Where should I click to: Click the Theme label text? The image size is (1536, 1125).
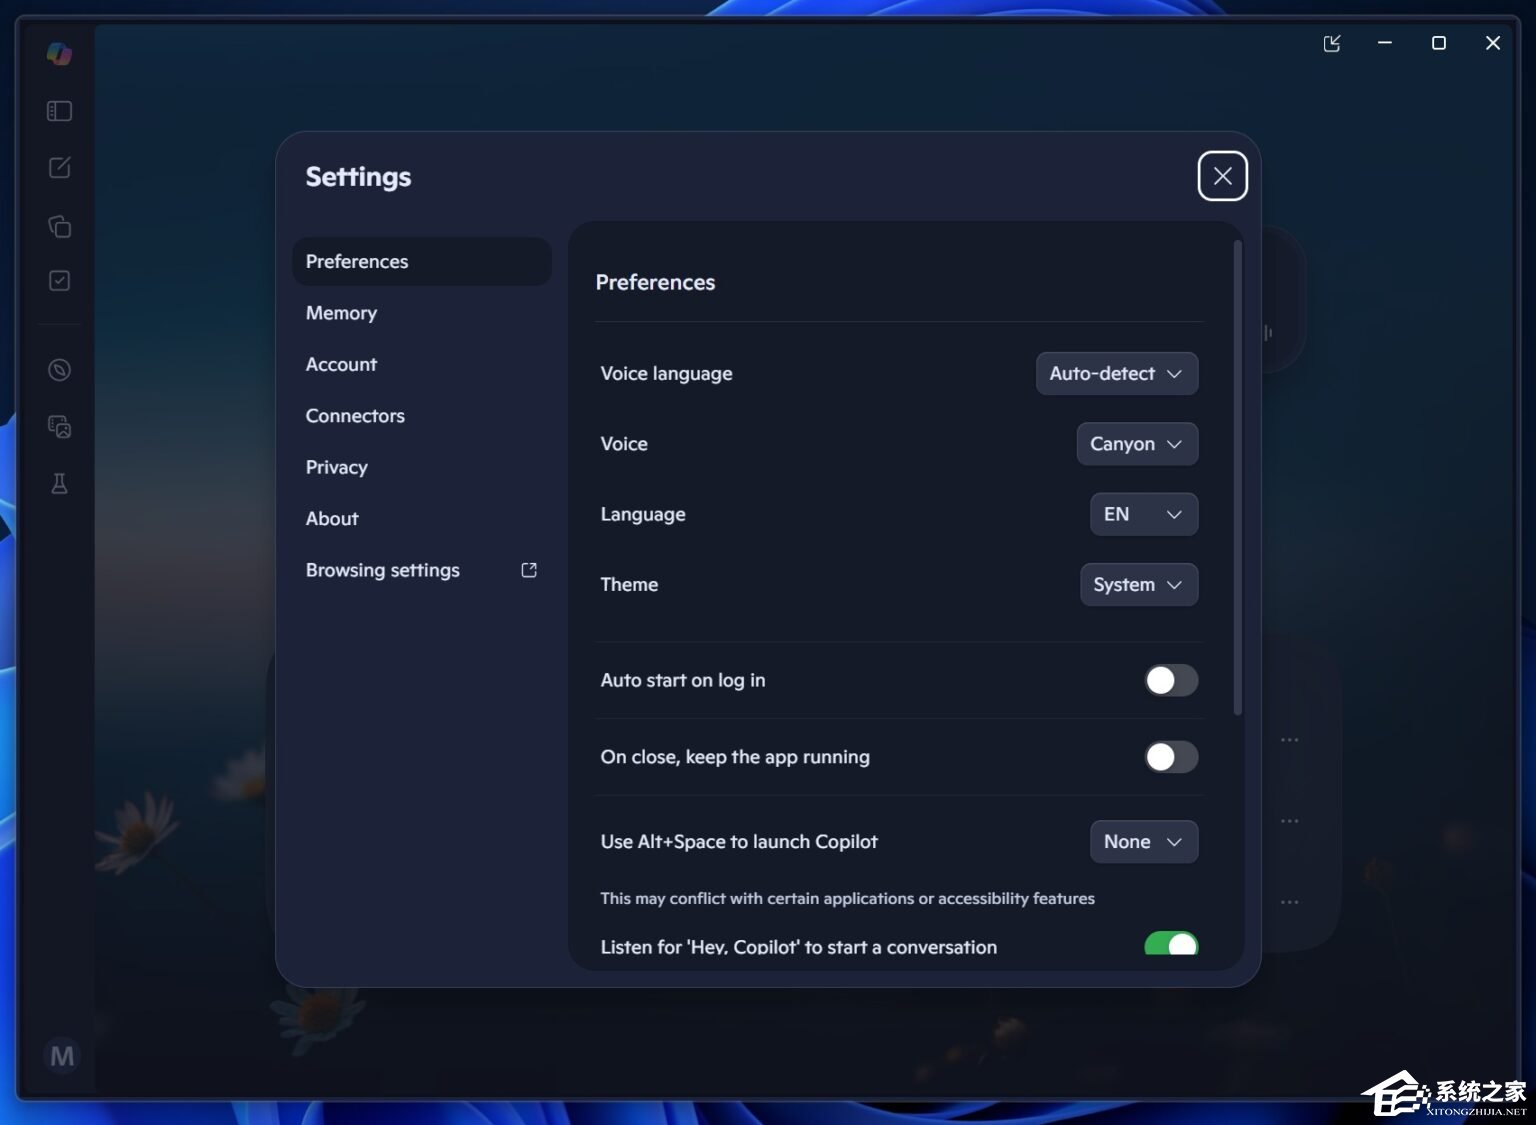click(x=629, y=585)
